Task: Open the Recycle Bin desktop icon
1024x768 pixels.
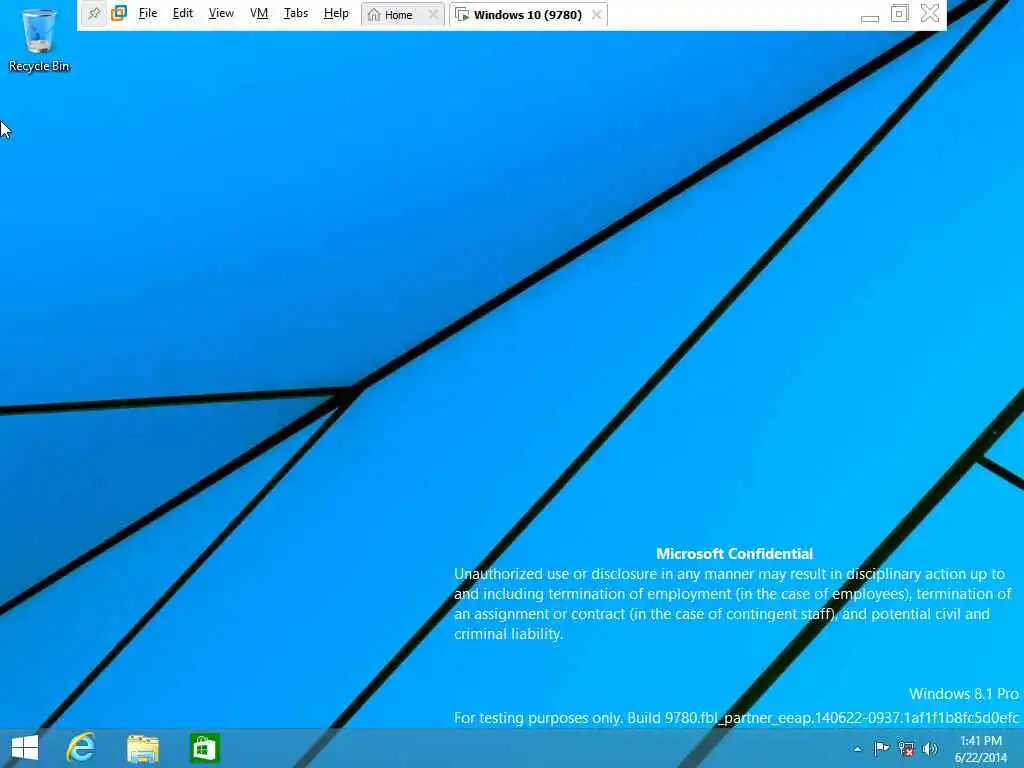Action: click(x=39, y=40)
